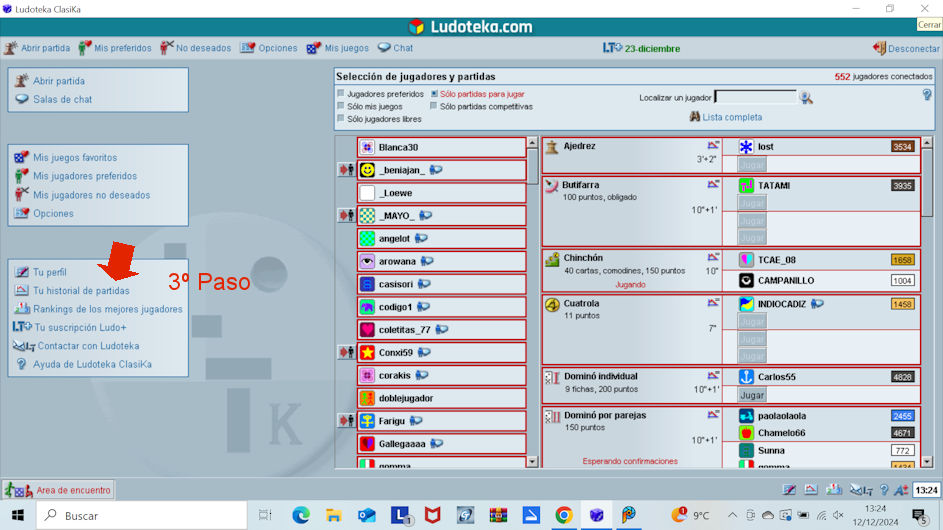Select player Blanca30 in the list
Viewport: 943px width, 530px height.
click(441, 147)
